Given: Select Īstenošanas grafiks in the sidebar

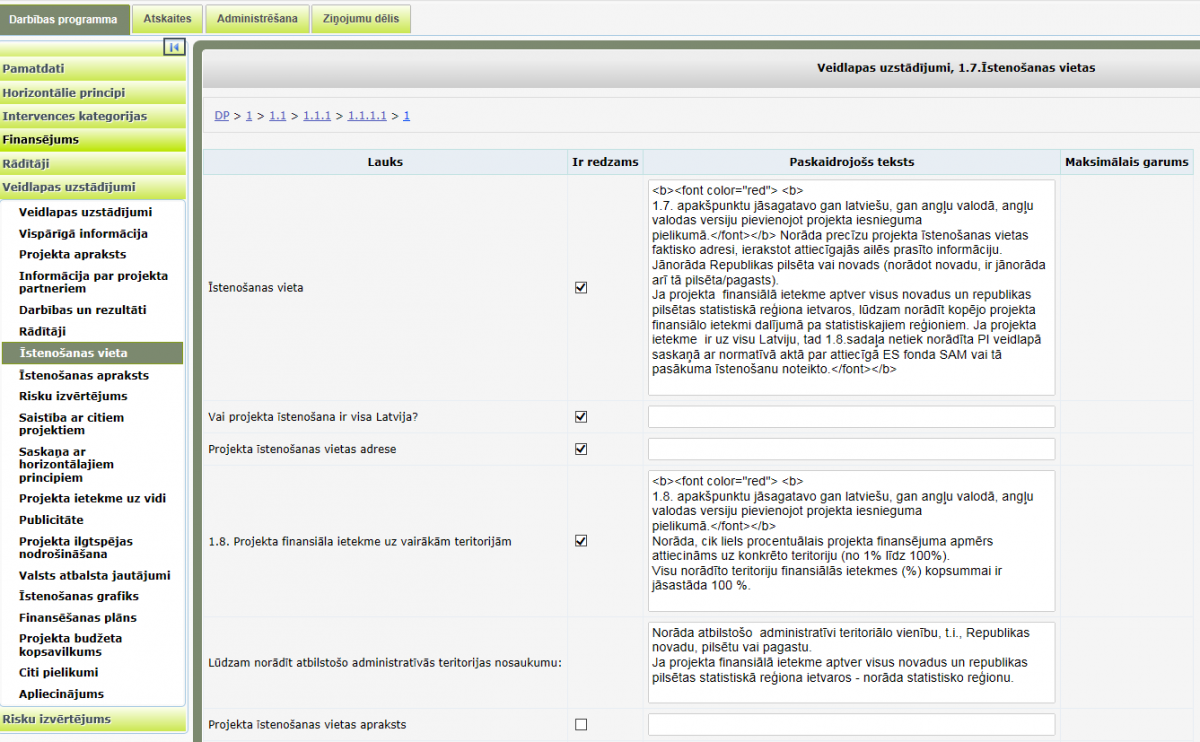Looking at the screenshot, I should (78, 596).
